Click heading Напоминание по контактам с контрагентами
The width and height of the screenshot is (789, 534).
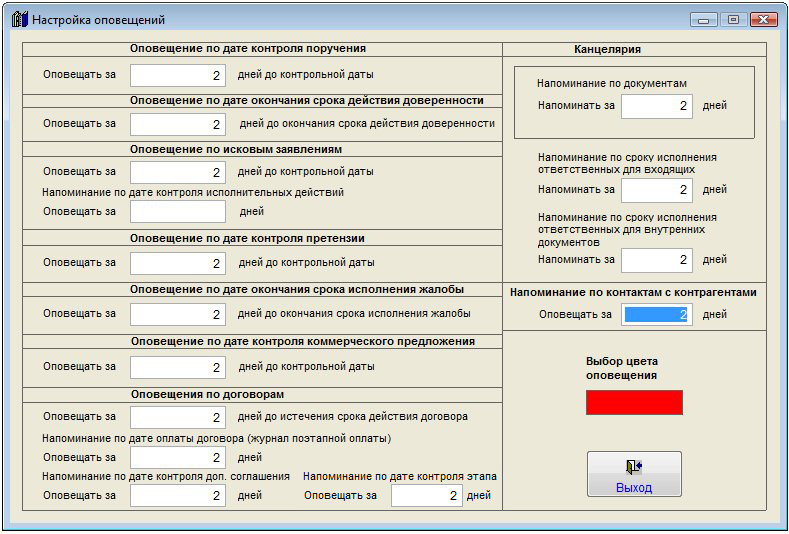point(633,292)
